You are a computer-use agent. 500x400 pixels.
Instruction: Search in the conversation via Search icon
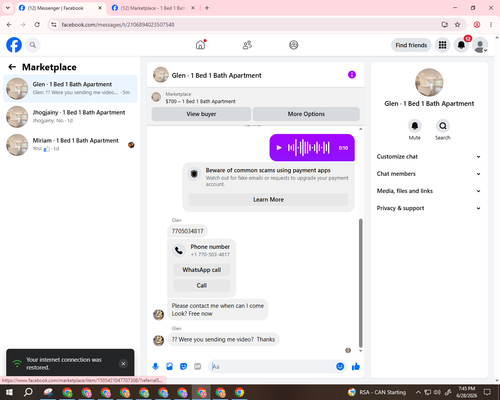coord(443,126)
